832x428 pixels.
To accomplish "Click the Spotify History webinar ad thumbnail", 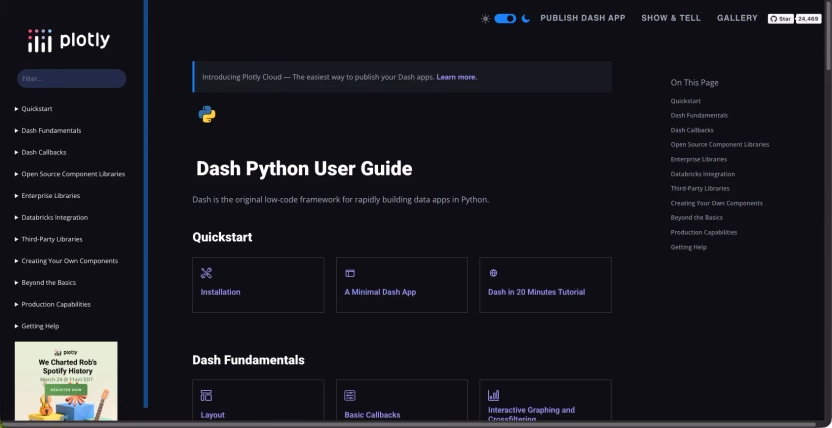I will pyautogui.click(x=66, y=381).
